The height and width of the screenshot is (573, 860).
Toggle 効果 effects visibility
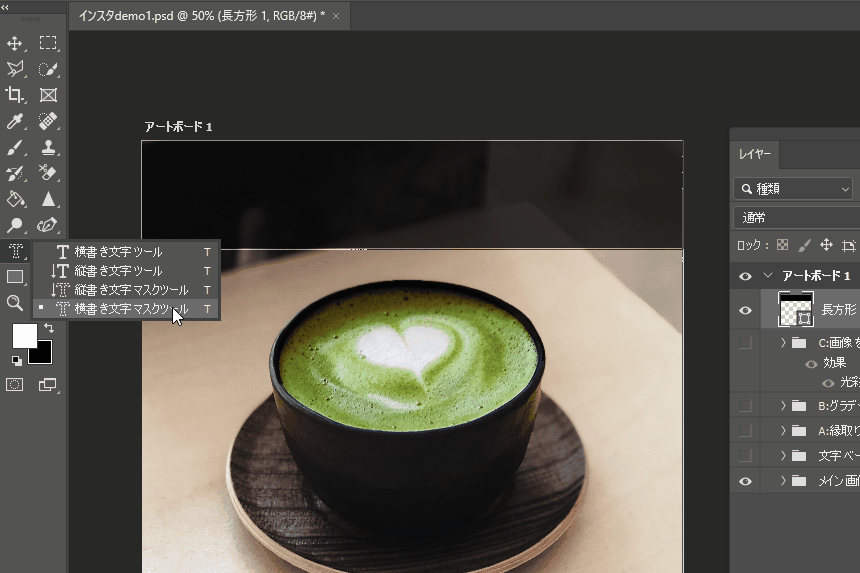point(811,364)
